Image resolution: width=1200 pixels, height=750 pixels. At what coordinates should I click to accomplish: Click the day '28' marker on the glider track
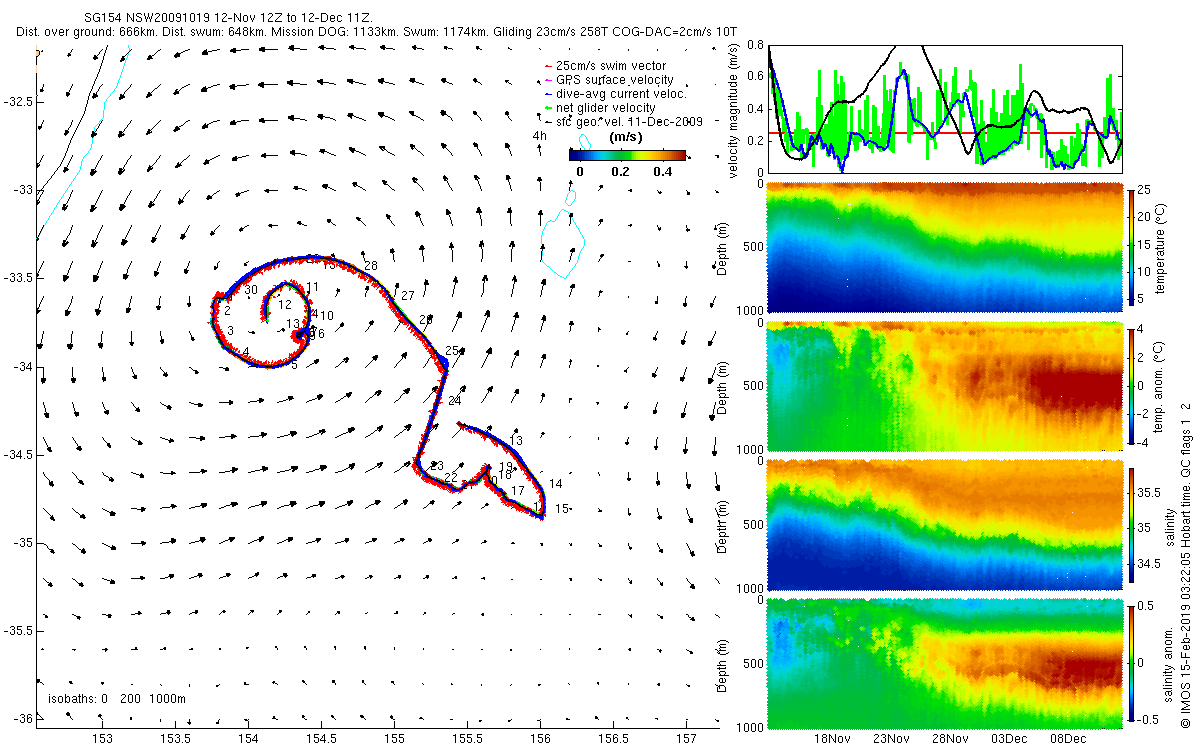(x=370, y=265)
